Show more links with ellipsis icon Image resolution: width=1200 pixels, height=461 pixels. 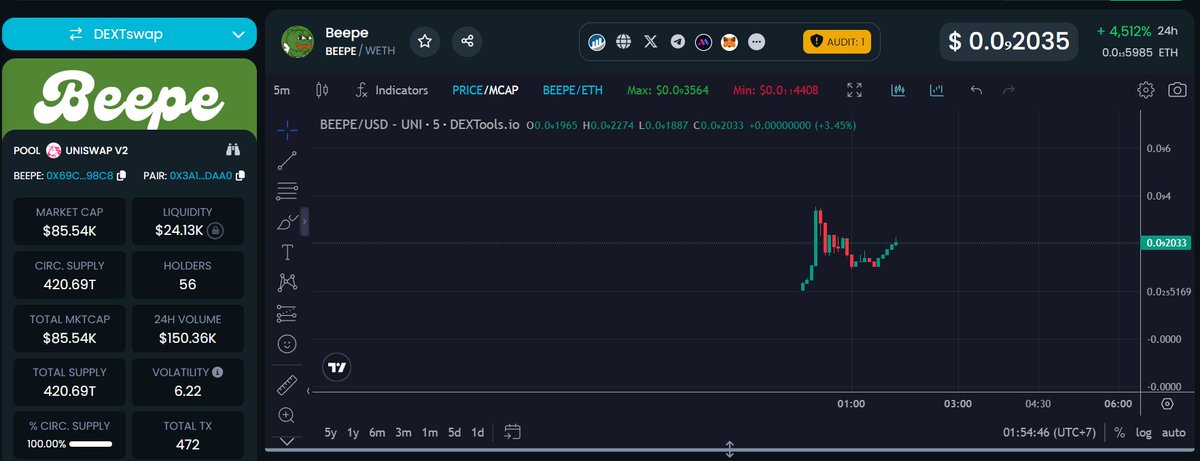(757, 42)
